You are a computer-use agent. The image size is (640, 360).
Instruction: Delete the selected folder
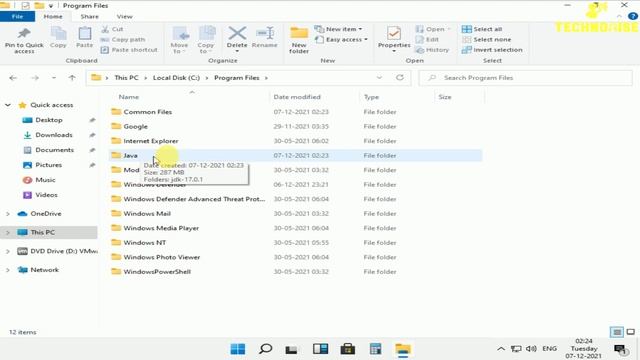pyautogui.click(x=237, y=39)
